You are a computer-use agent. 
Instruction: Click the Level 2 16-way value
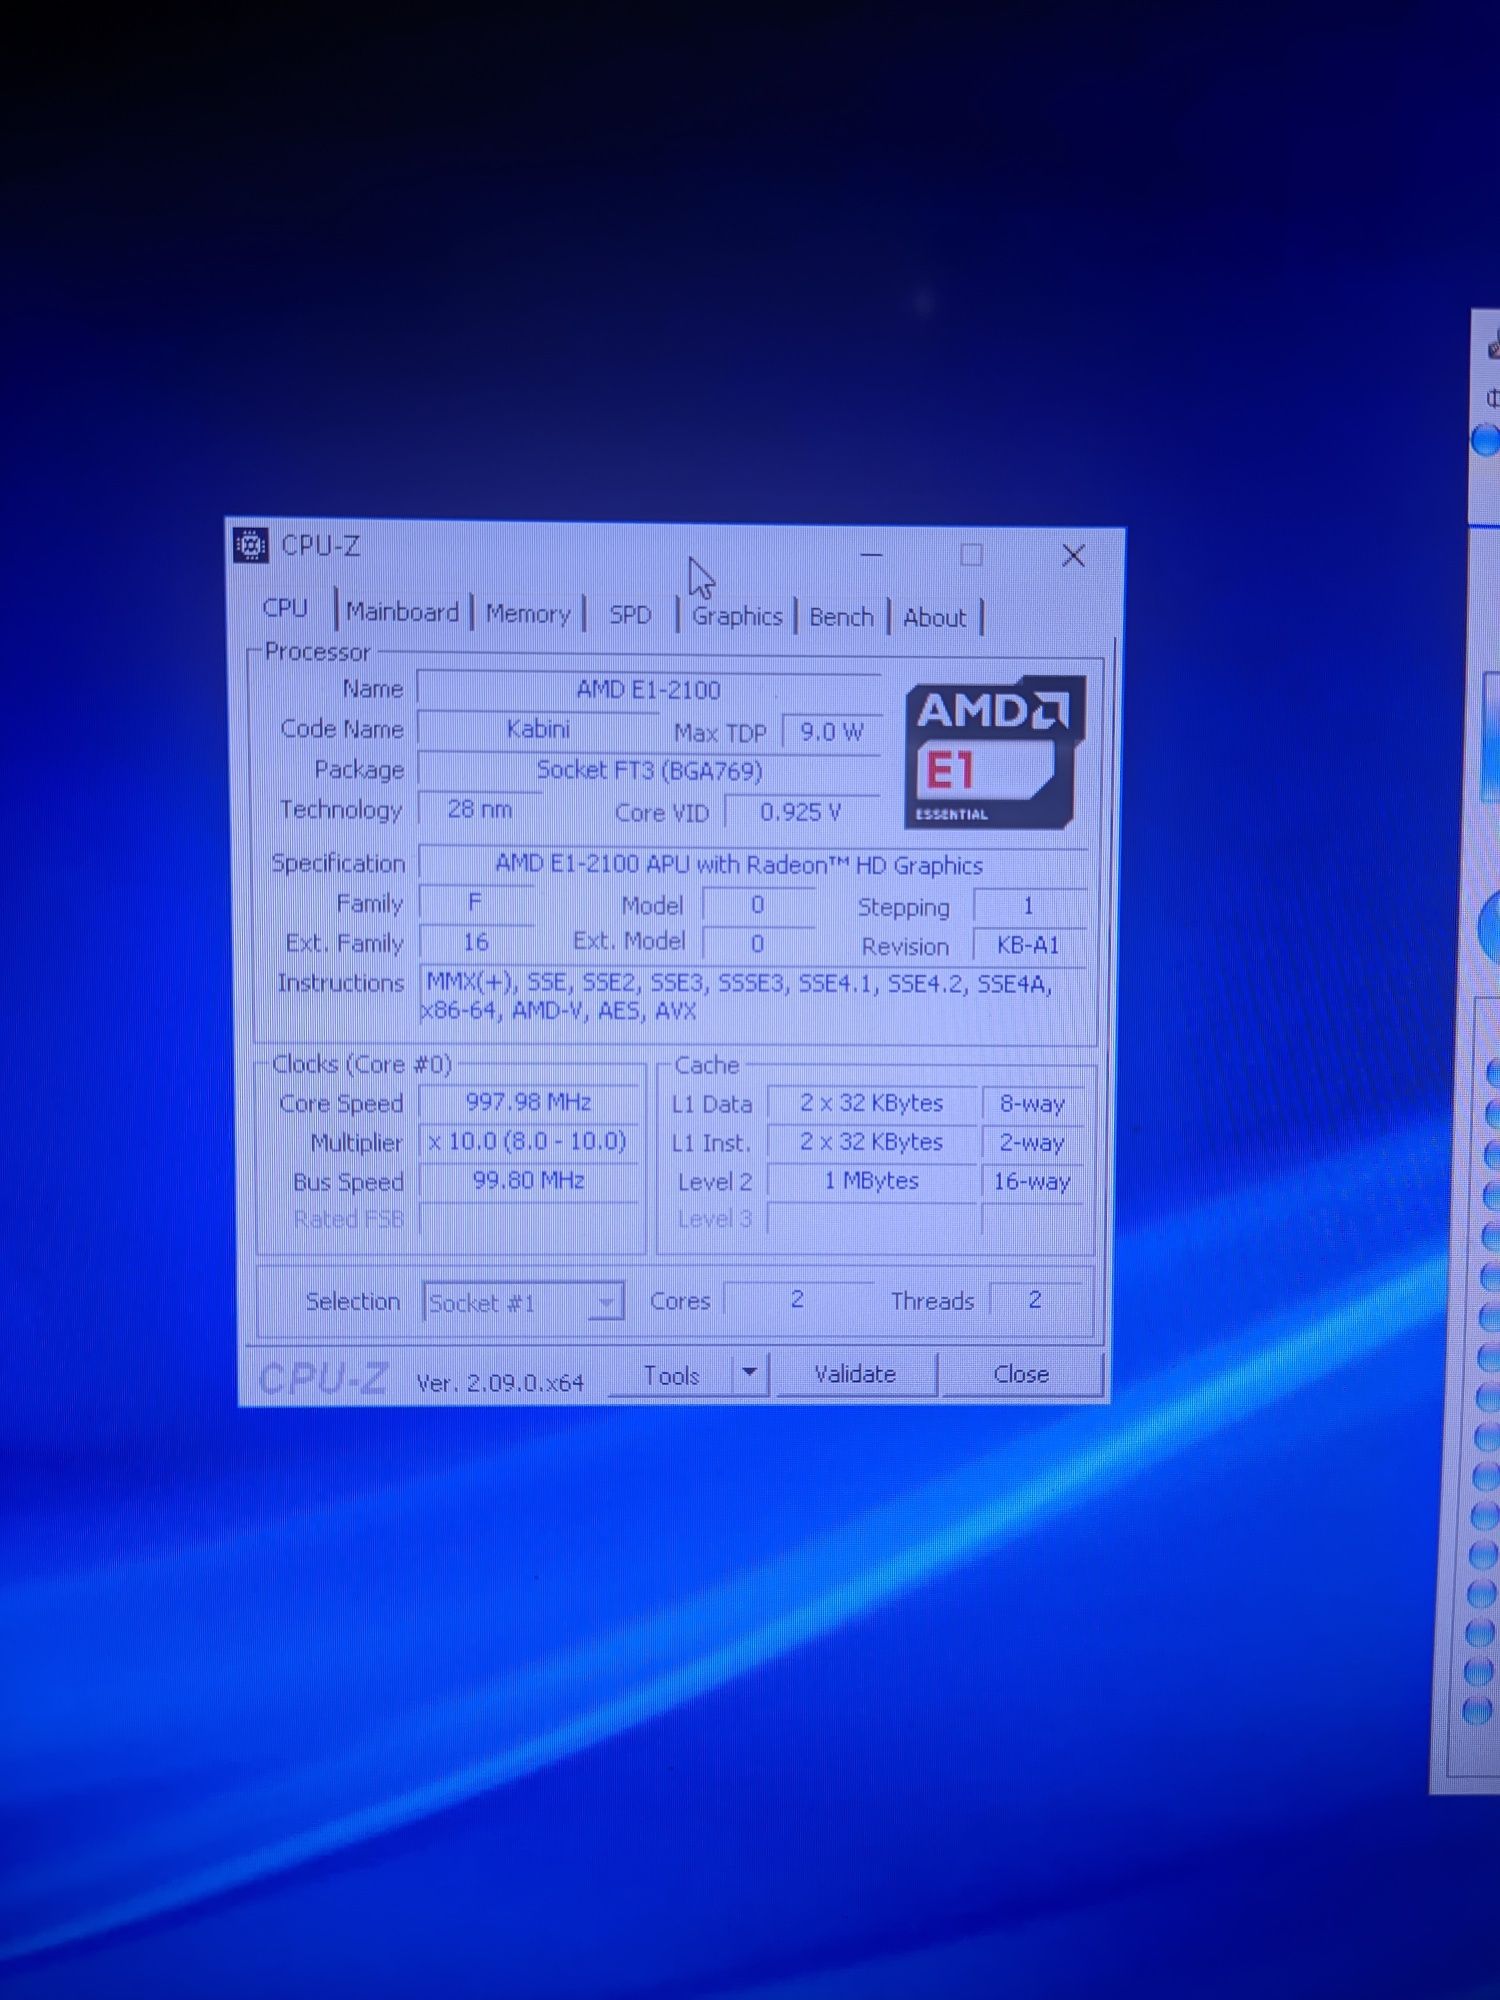tap(1033, 1181)
